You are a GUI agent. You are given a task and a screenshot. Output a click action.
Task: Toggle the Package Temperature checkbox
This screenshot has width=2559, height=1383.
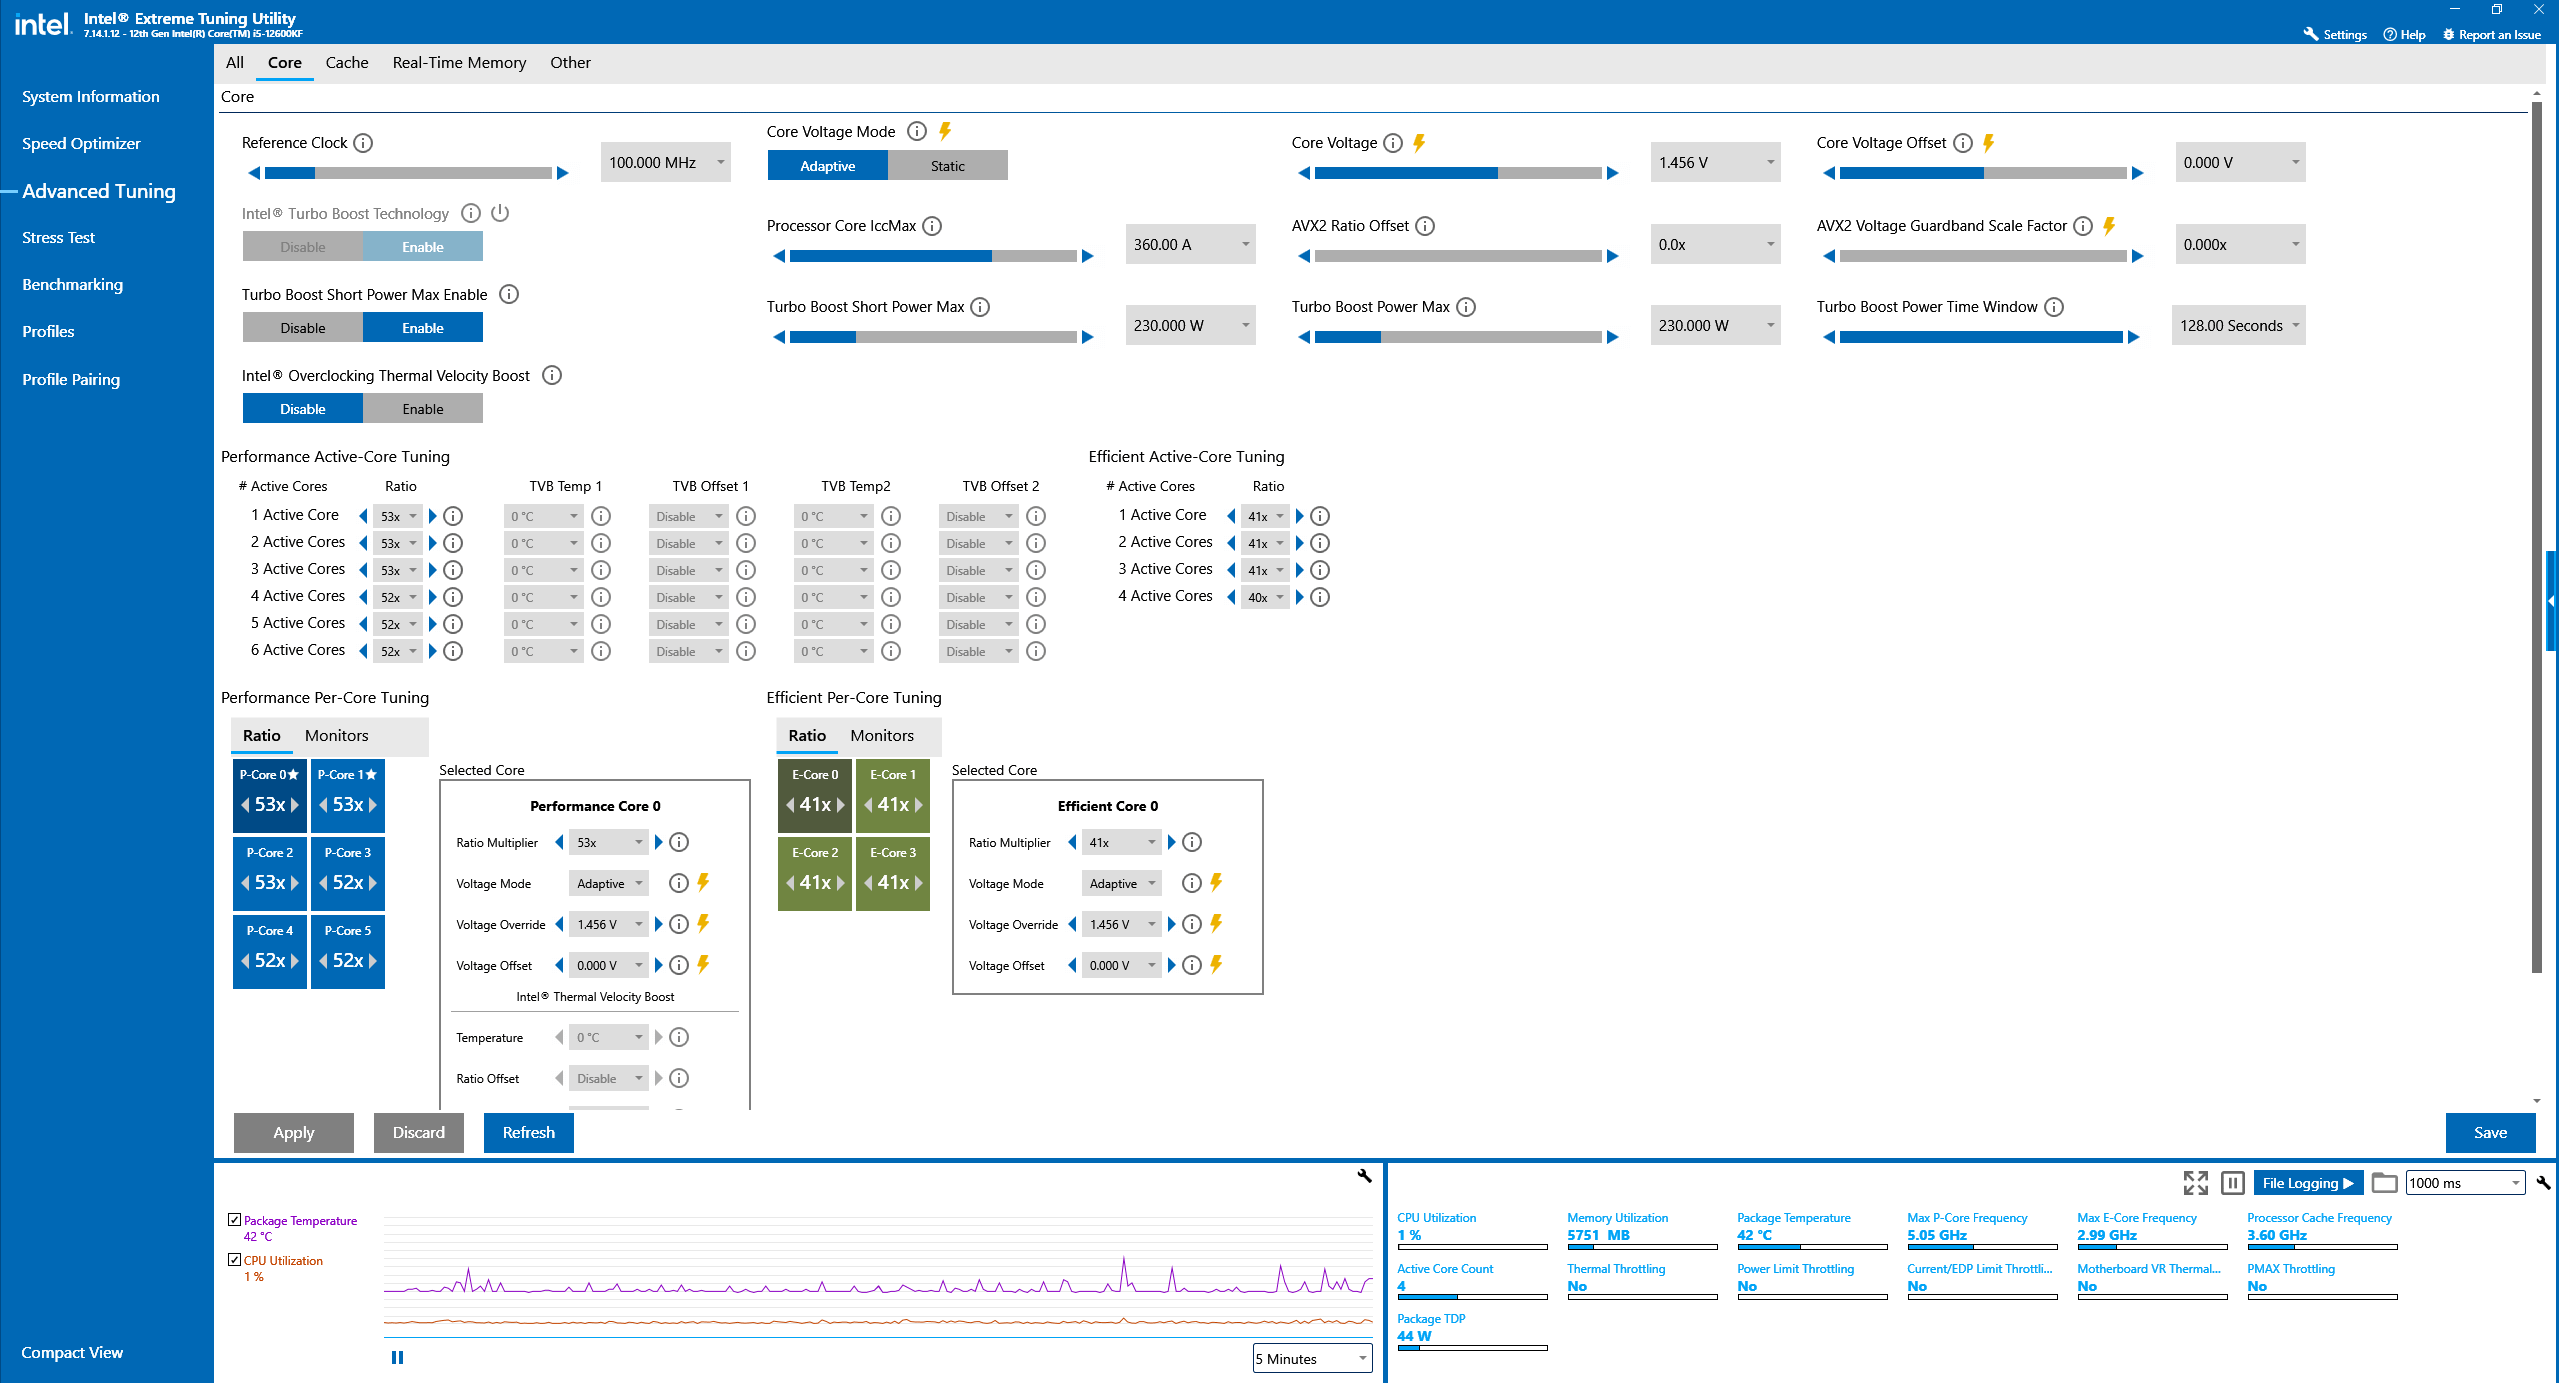(x=235, y=1220)
